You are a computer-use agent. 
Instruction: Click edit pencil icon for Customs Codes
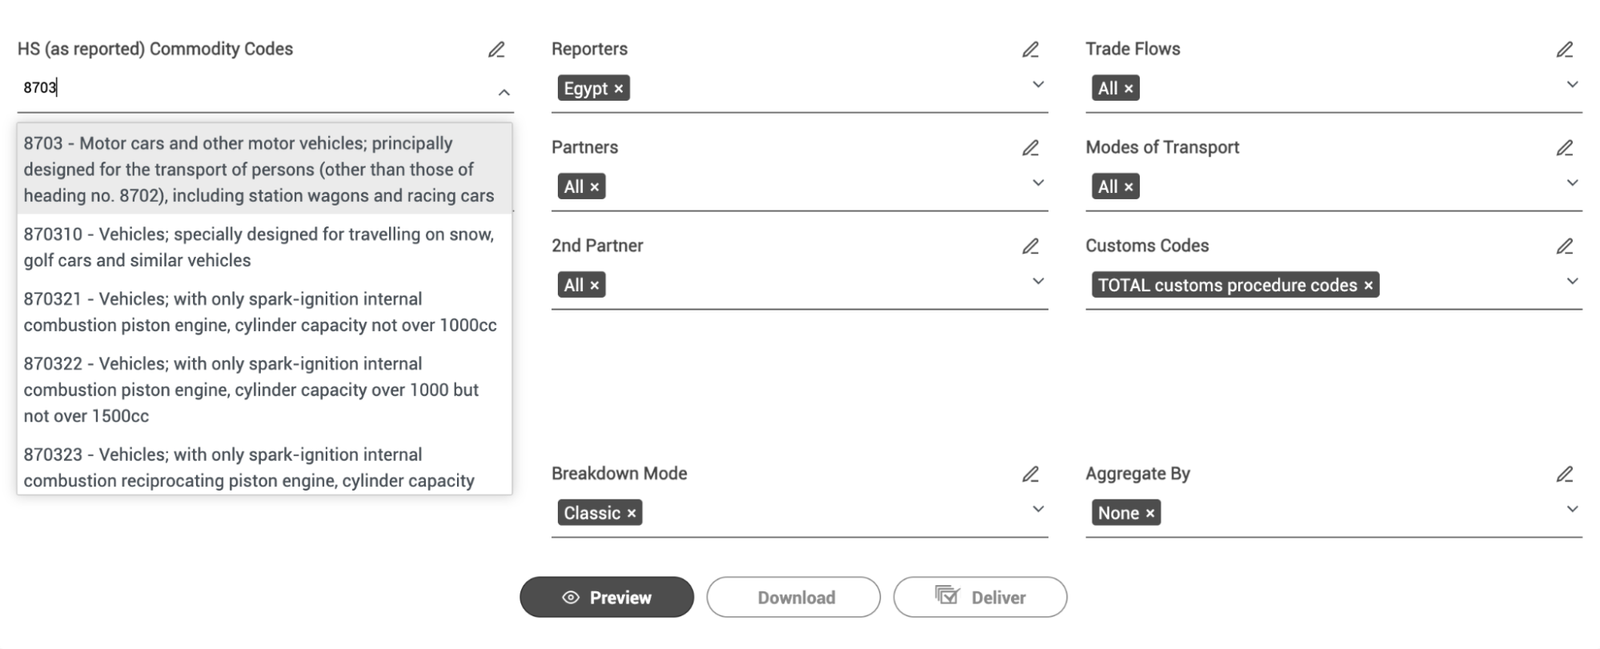[x=1564, y=246]
